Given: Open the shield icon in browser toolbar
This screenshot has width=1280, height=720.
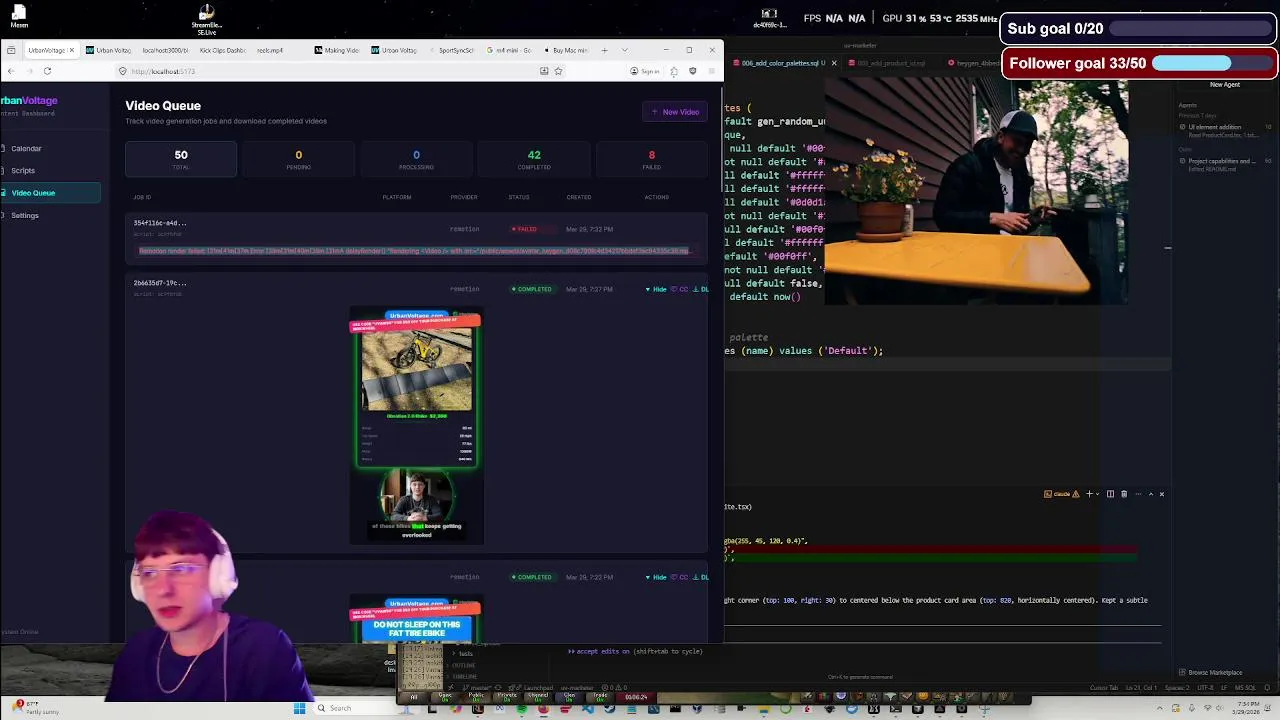Looking at the screenshot, I should click(x=692, y=71).
